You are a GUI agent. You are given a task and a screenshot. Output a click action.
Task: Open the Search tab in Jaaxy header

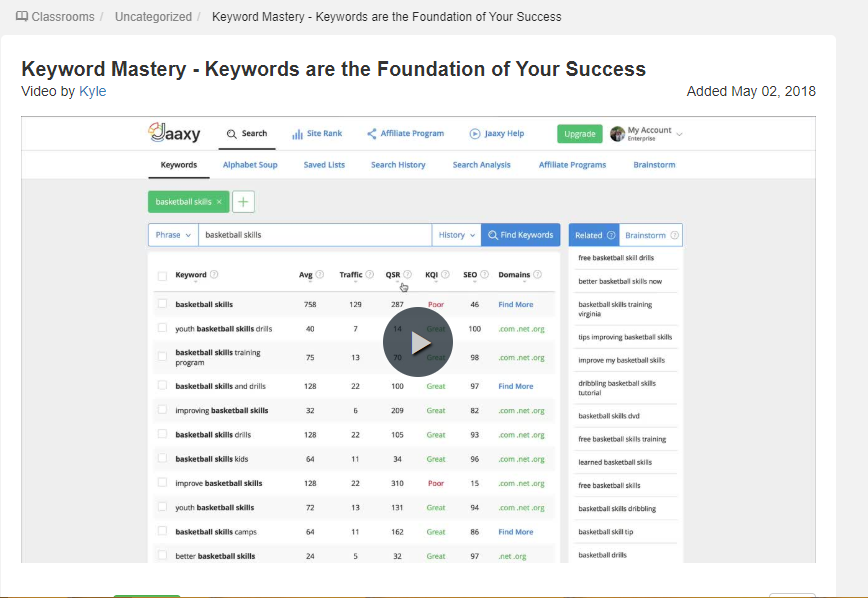pos(247,133)
